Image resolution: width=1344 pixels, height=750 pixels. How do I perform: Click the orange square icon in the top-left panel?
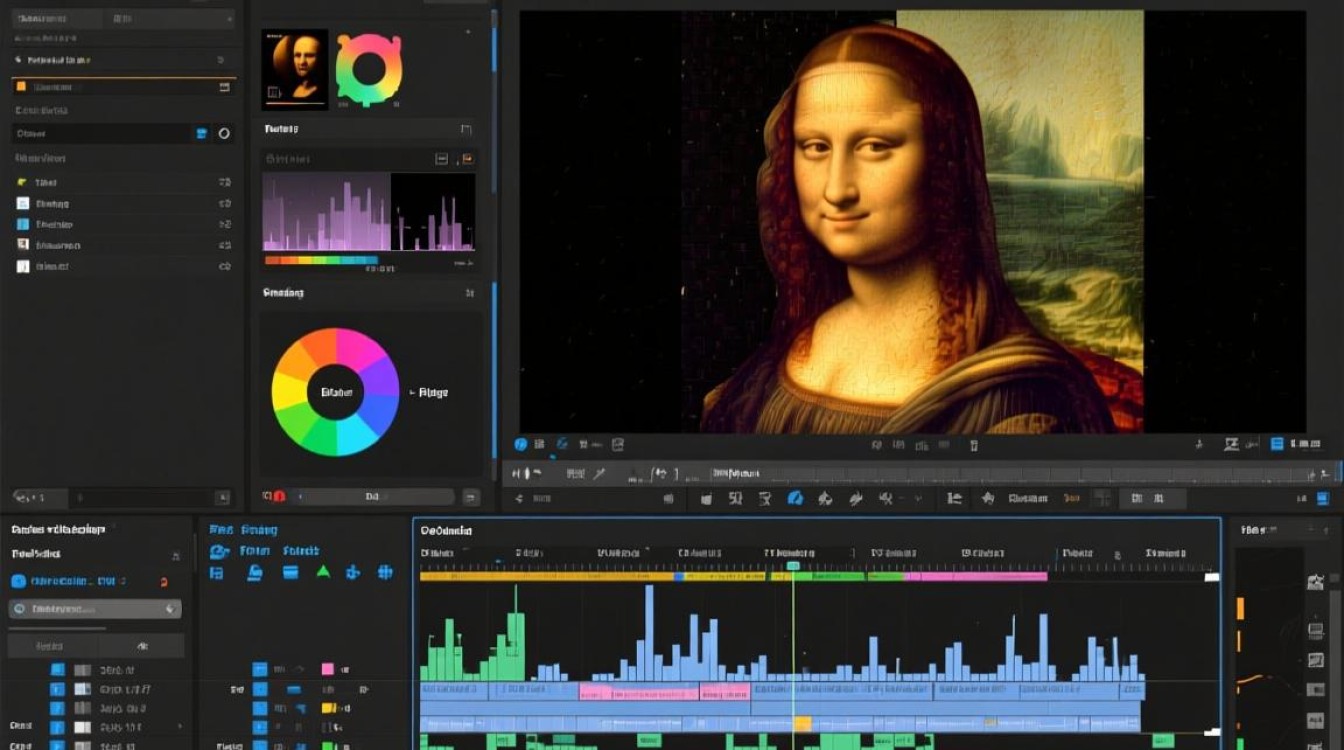22,87
